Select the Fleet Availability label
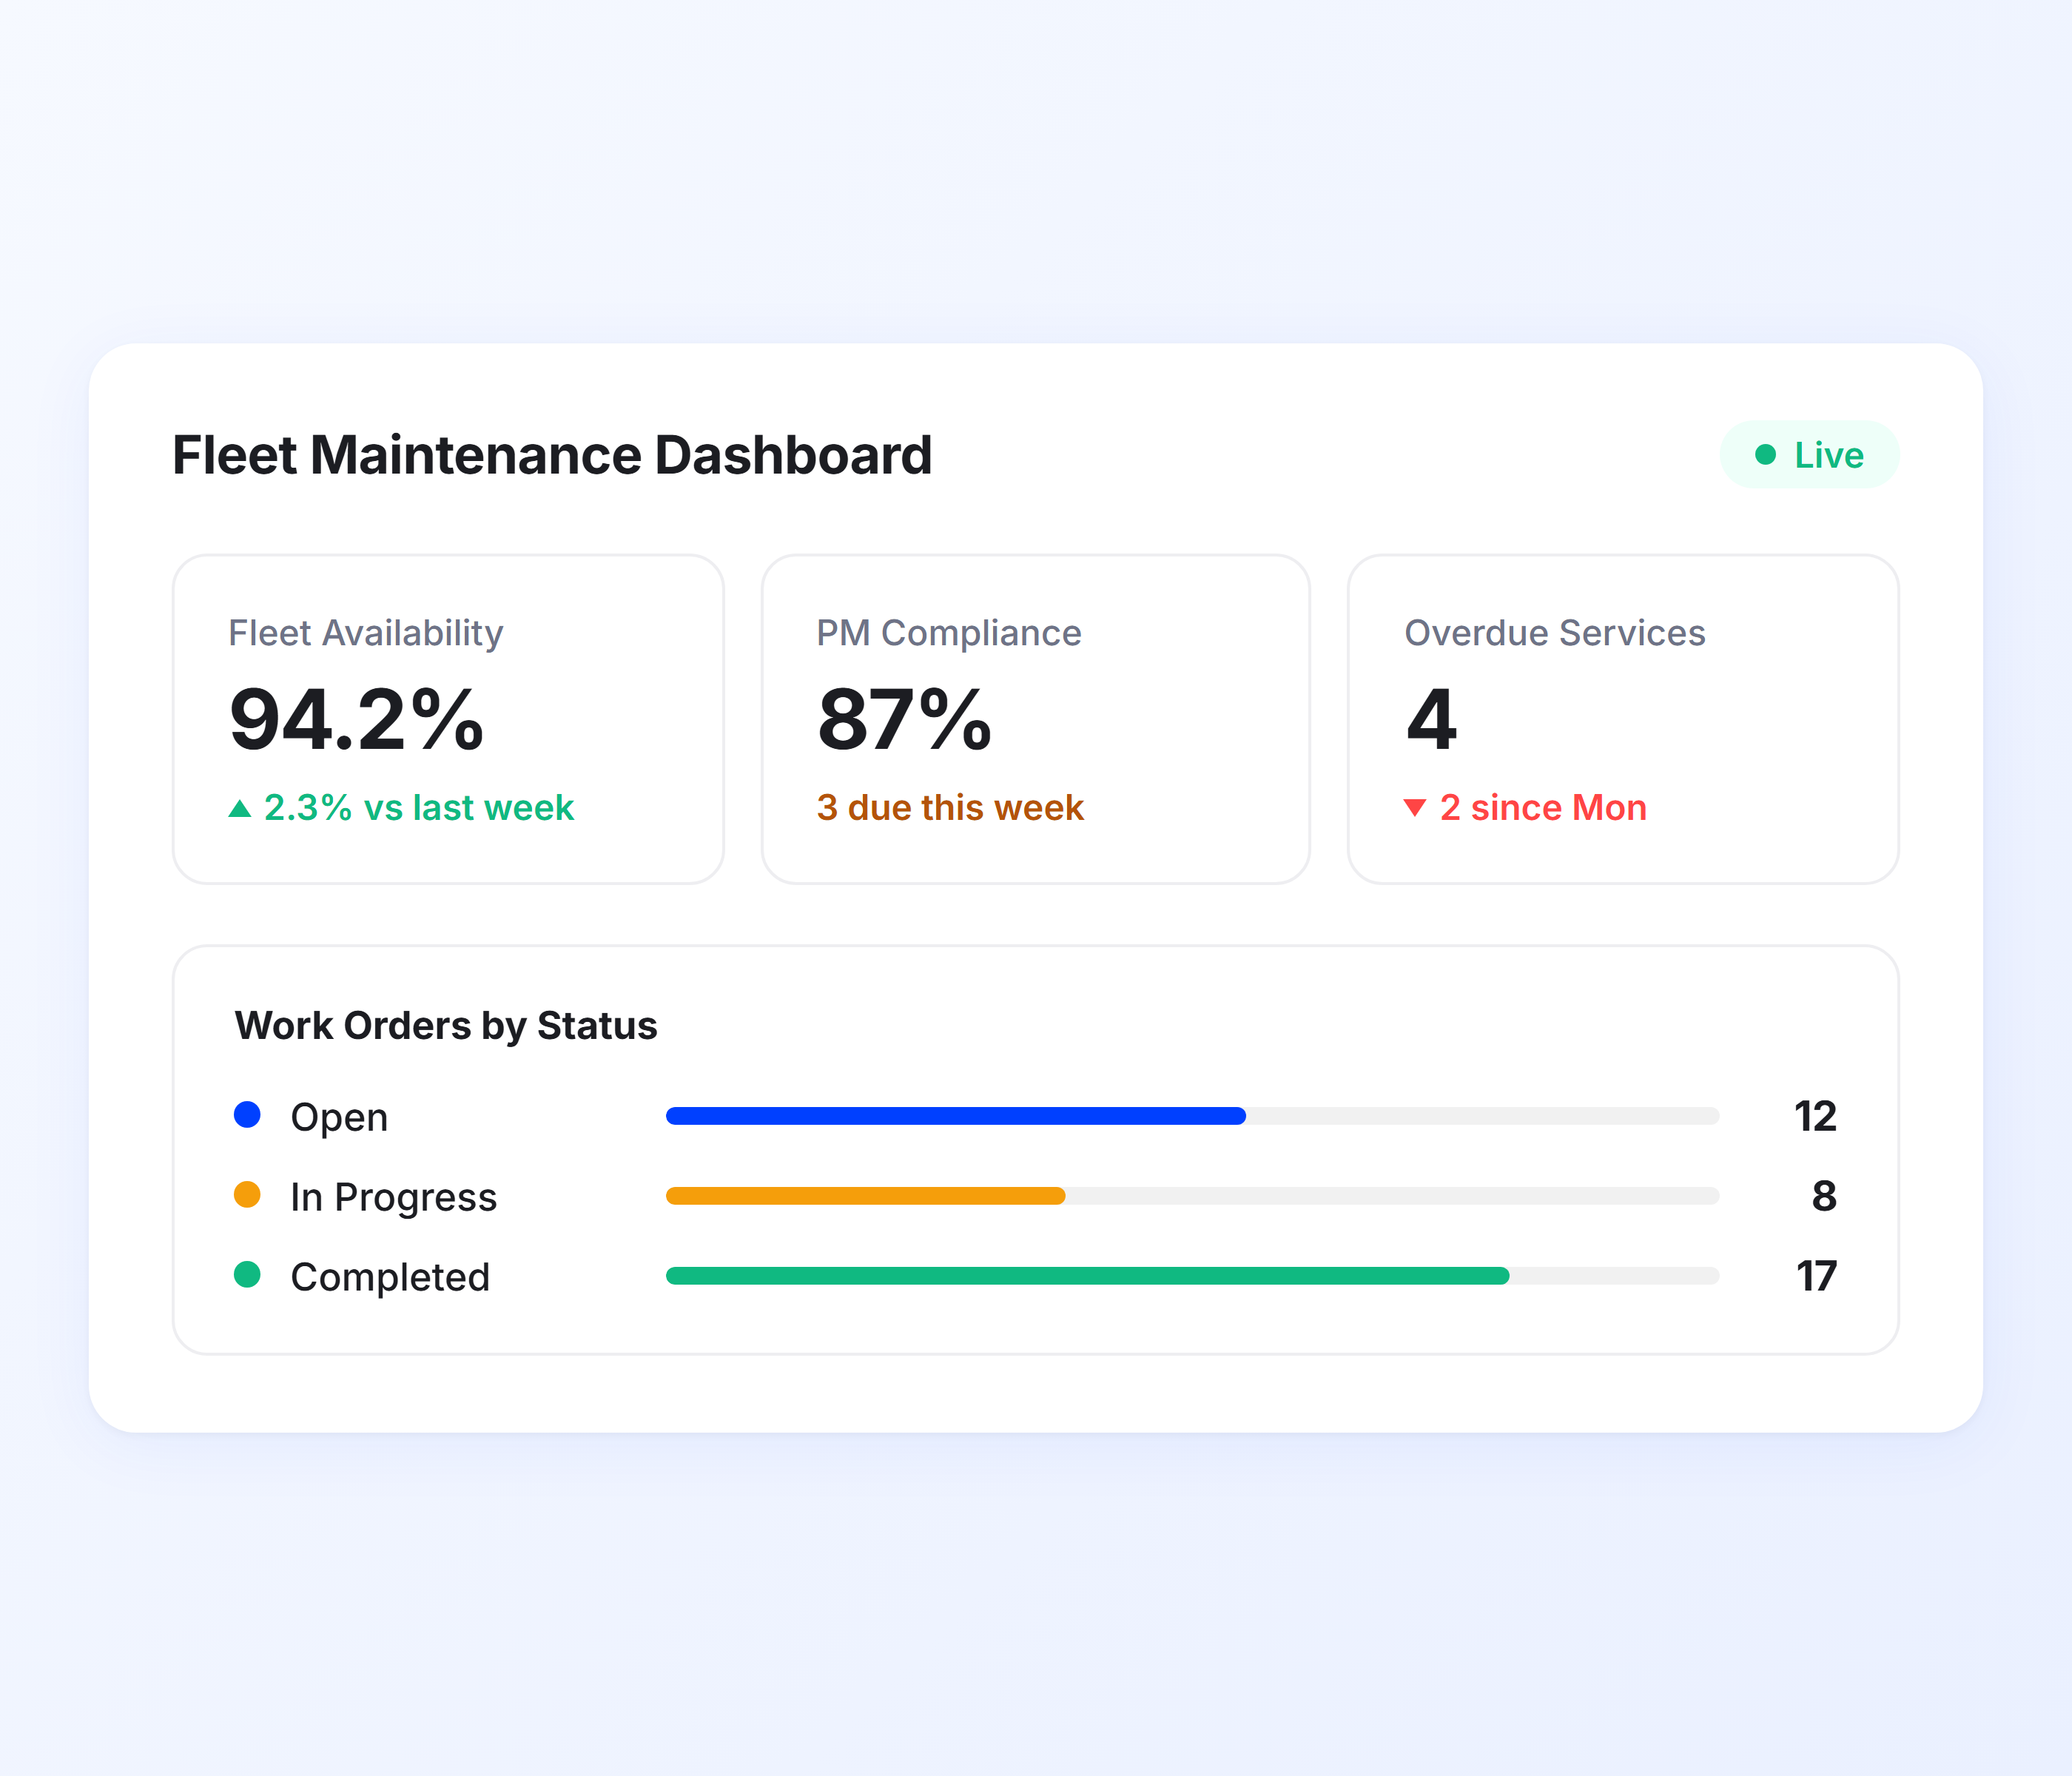 366,633
